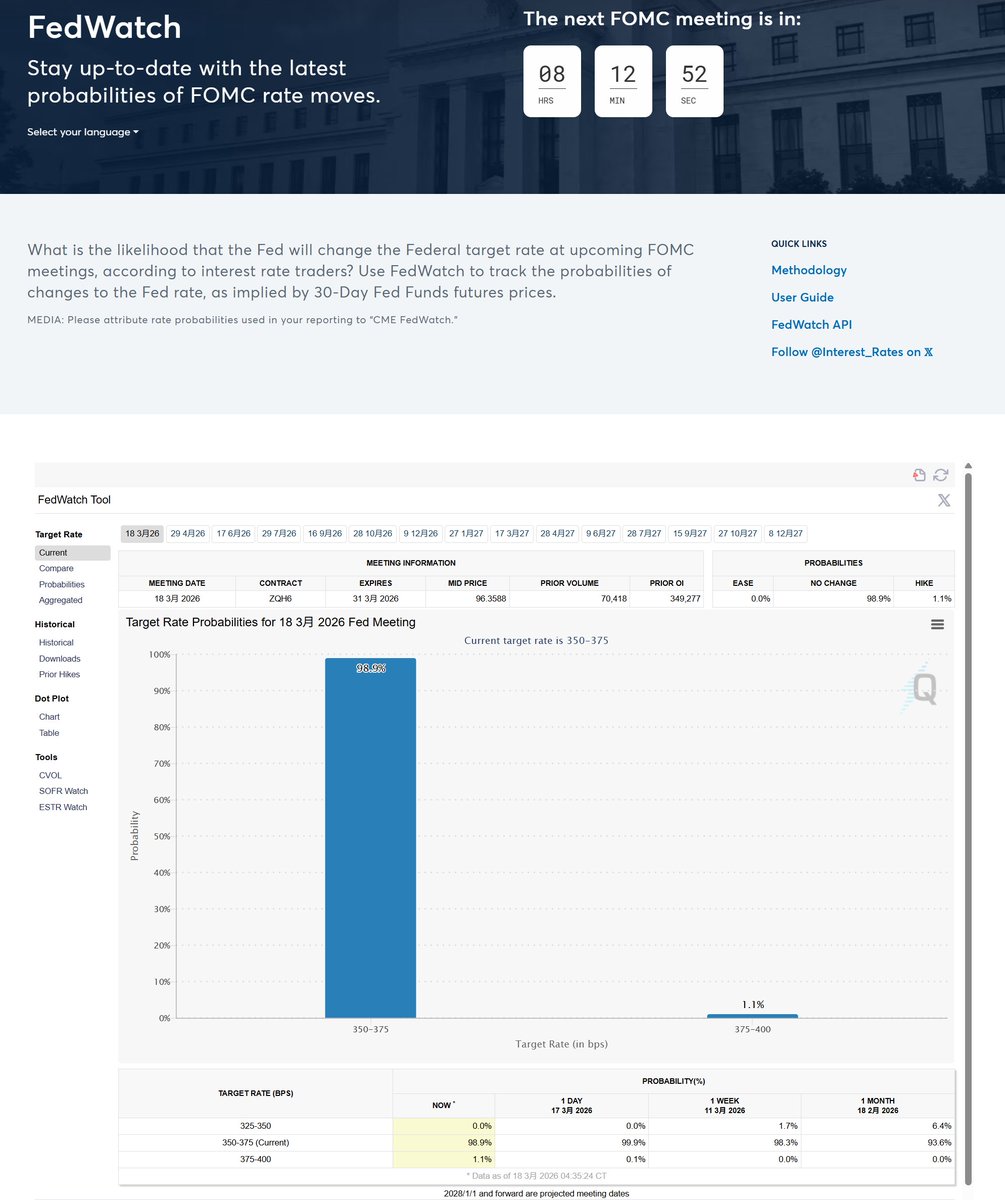Open the Dot Plot Chart item
Image resolution: width=1005 pixels, height=1200 pixels.
point(49,717)
